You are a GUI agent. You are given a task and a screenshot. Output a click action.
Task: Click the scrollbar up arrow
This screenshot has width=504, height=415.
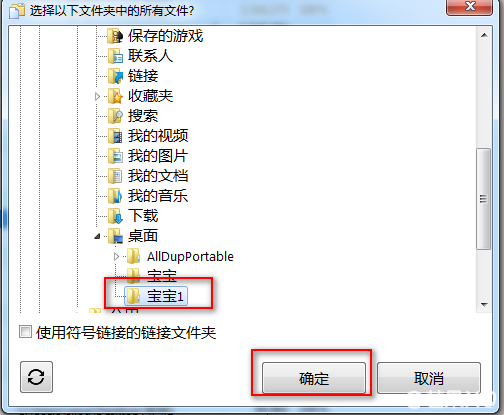tap(484, 35)
